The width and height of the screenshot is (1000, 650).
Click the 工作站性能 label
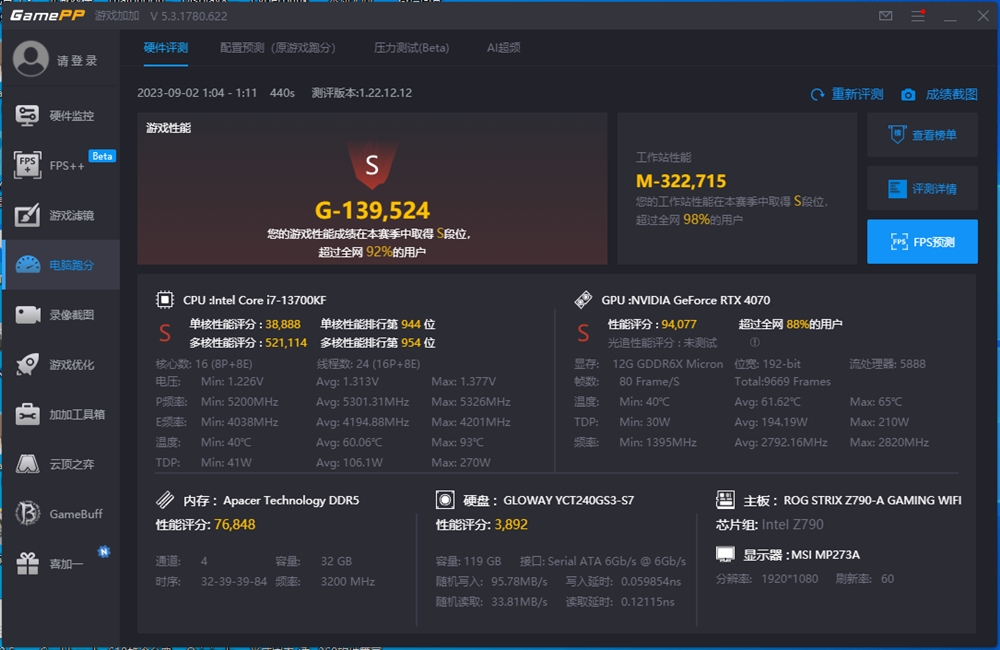coord(663,157)
